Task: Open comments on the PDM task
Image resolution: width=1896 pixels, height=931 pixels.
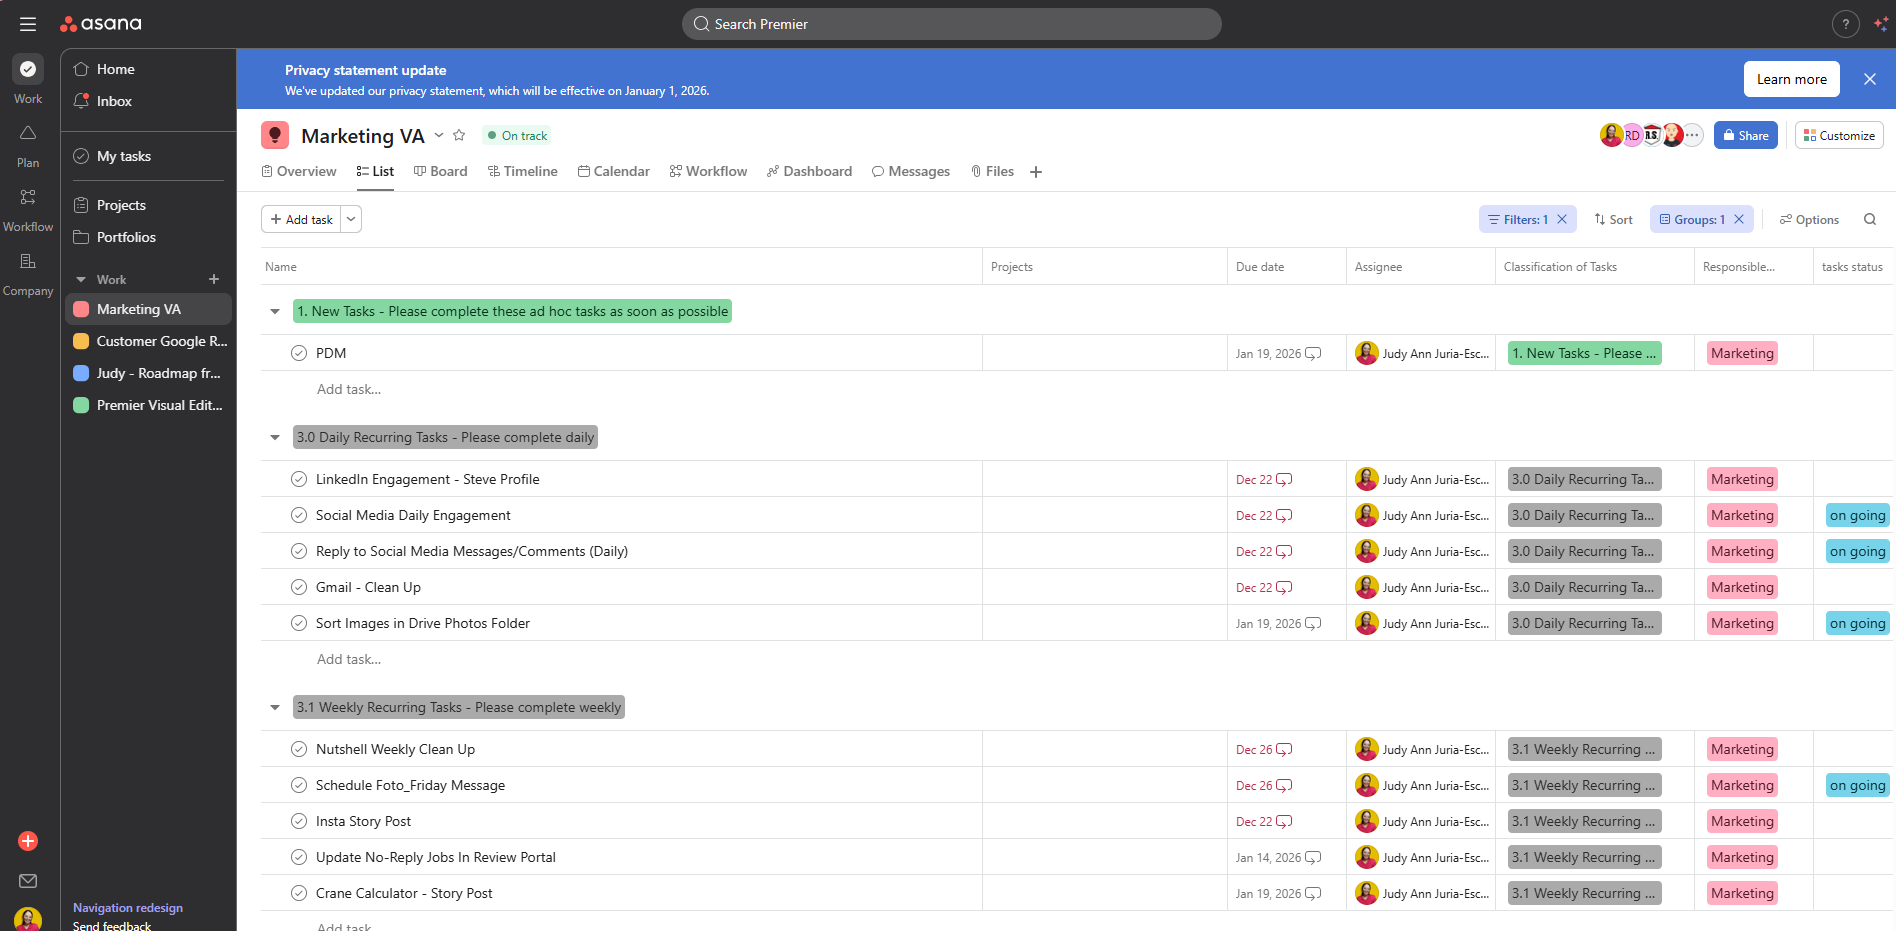Action: pos(1313,354)
